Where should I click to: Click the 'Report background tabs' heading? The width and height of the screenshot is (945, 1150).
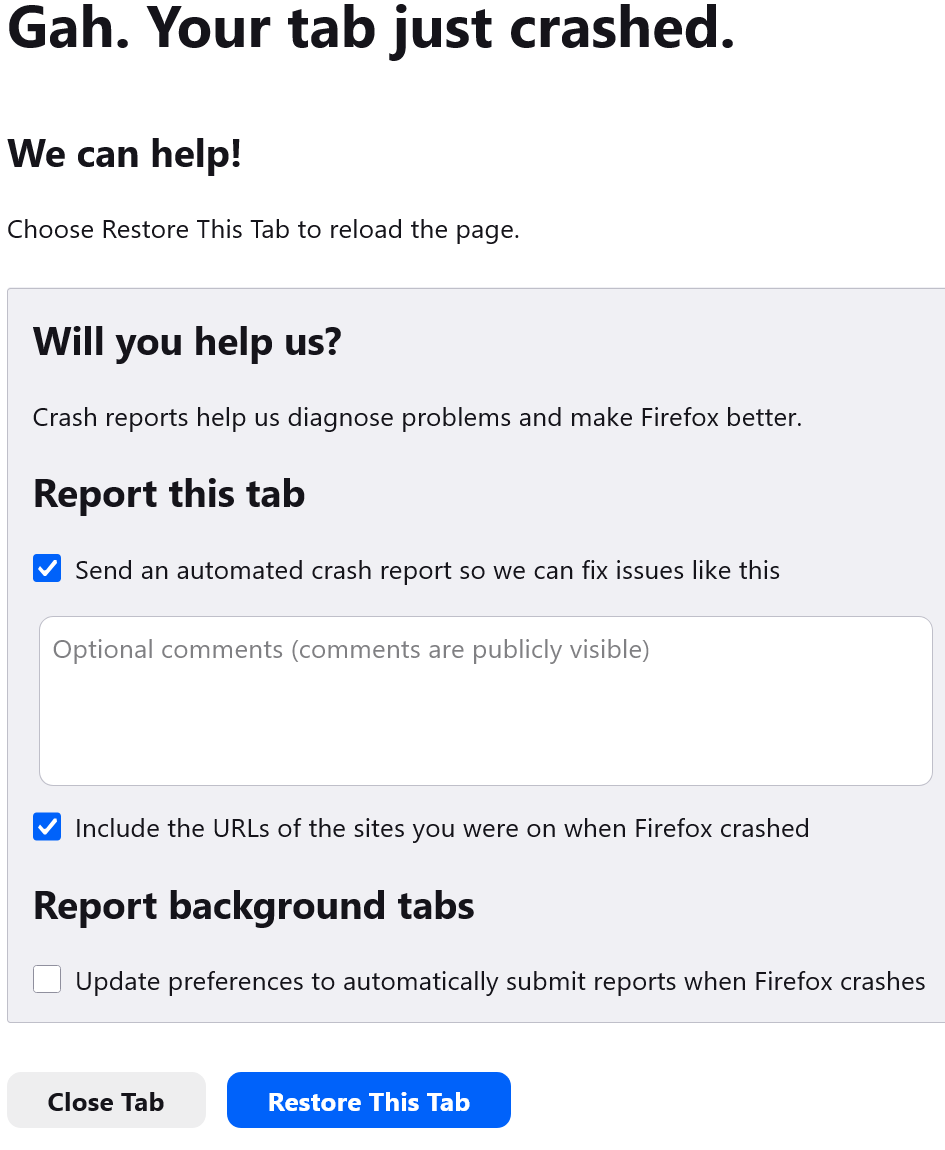point(253,906)
